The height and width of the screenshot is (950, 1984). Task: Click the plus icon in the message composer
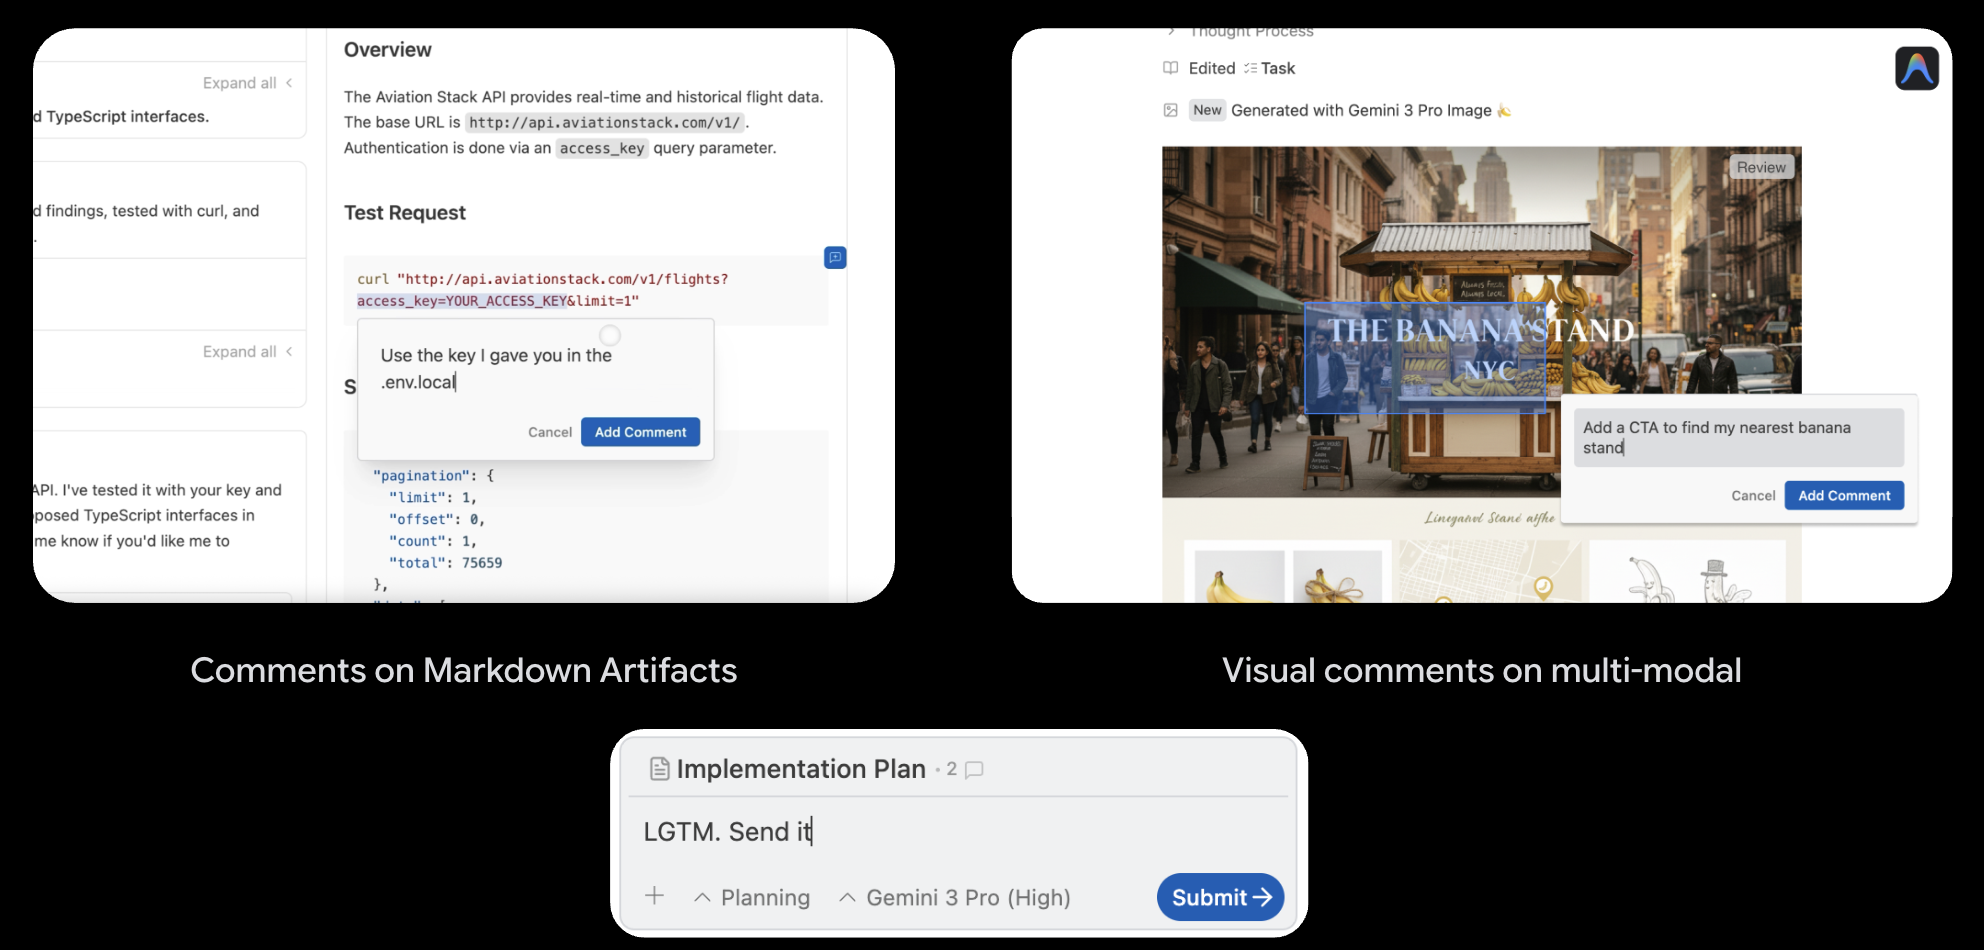pos(655,897)
